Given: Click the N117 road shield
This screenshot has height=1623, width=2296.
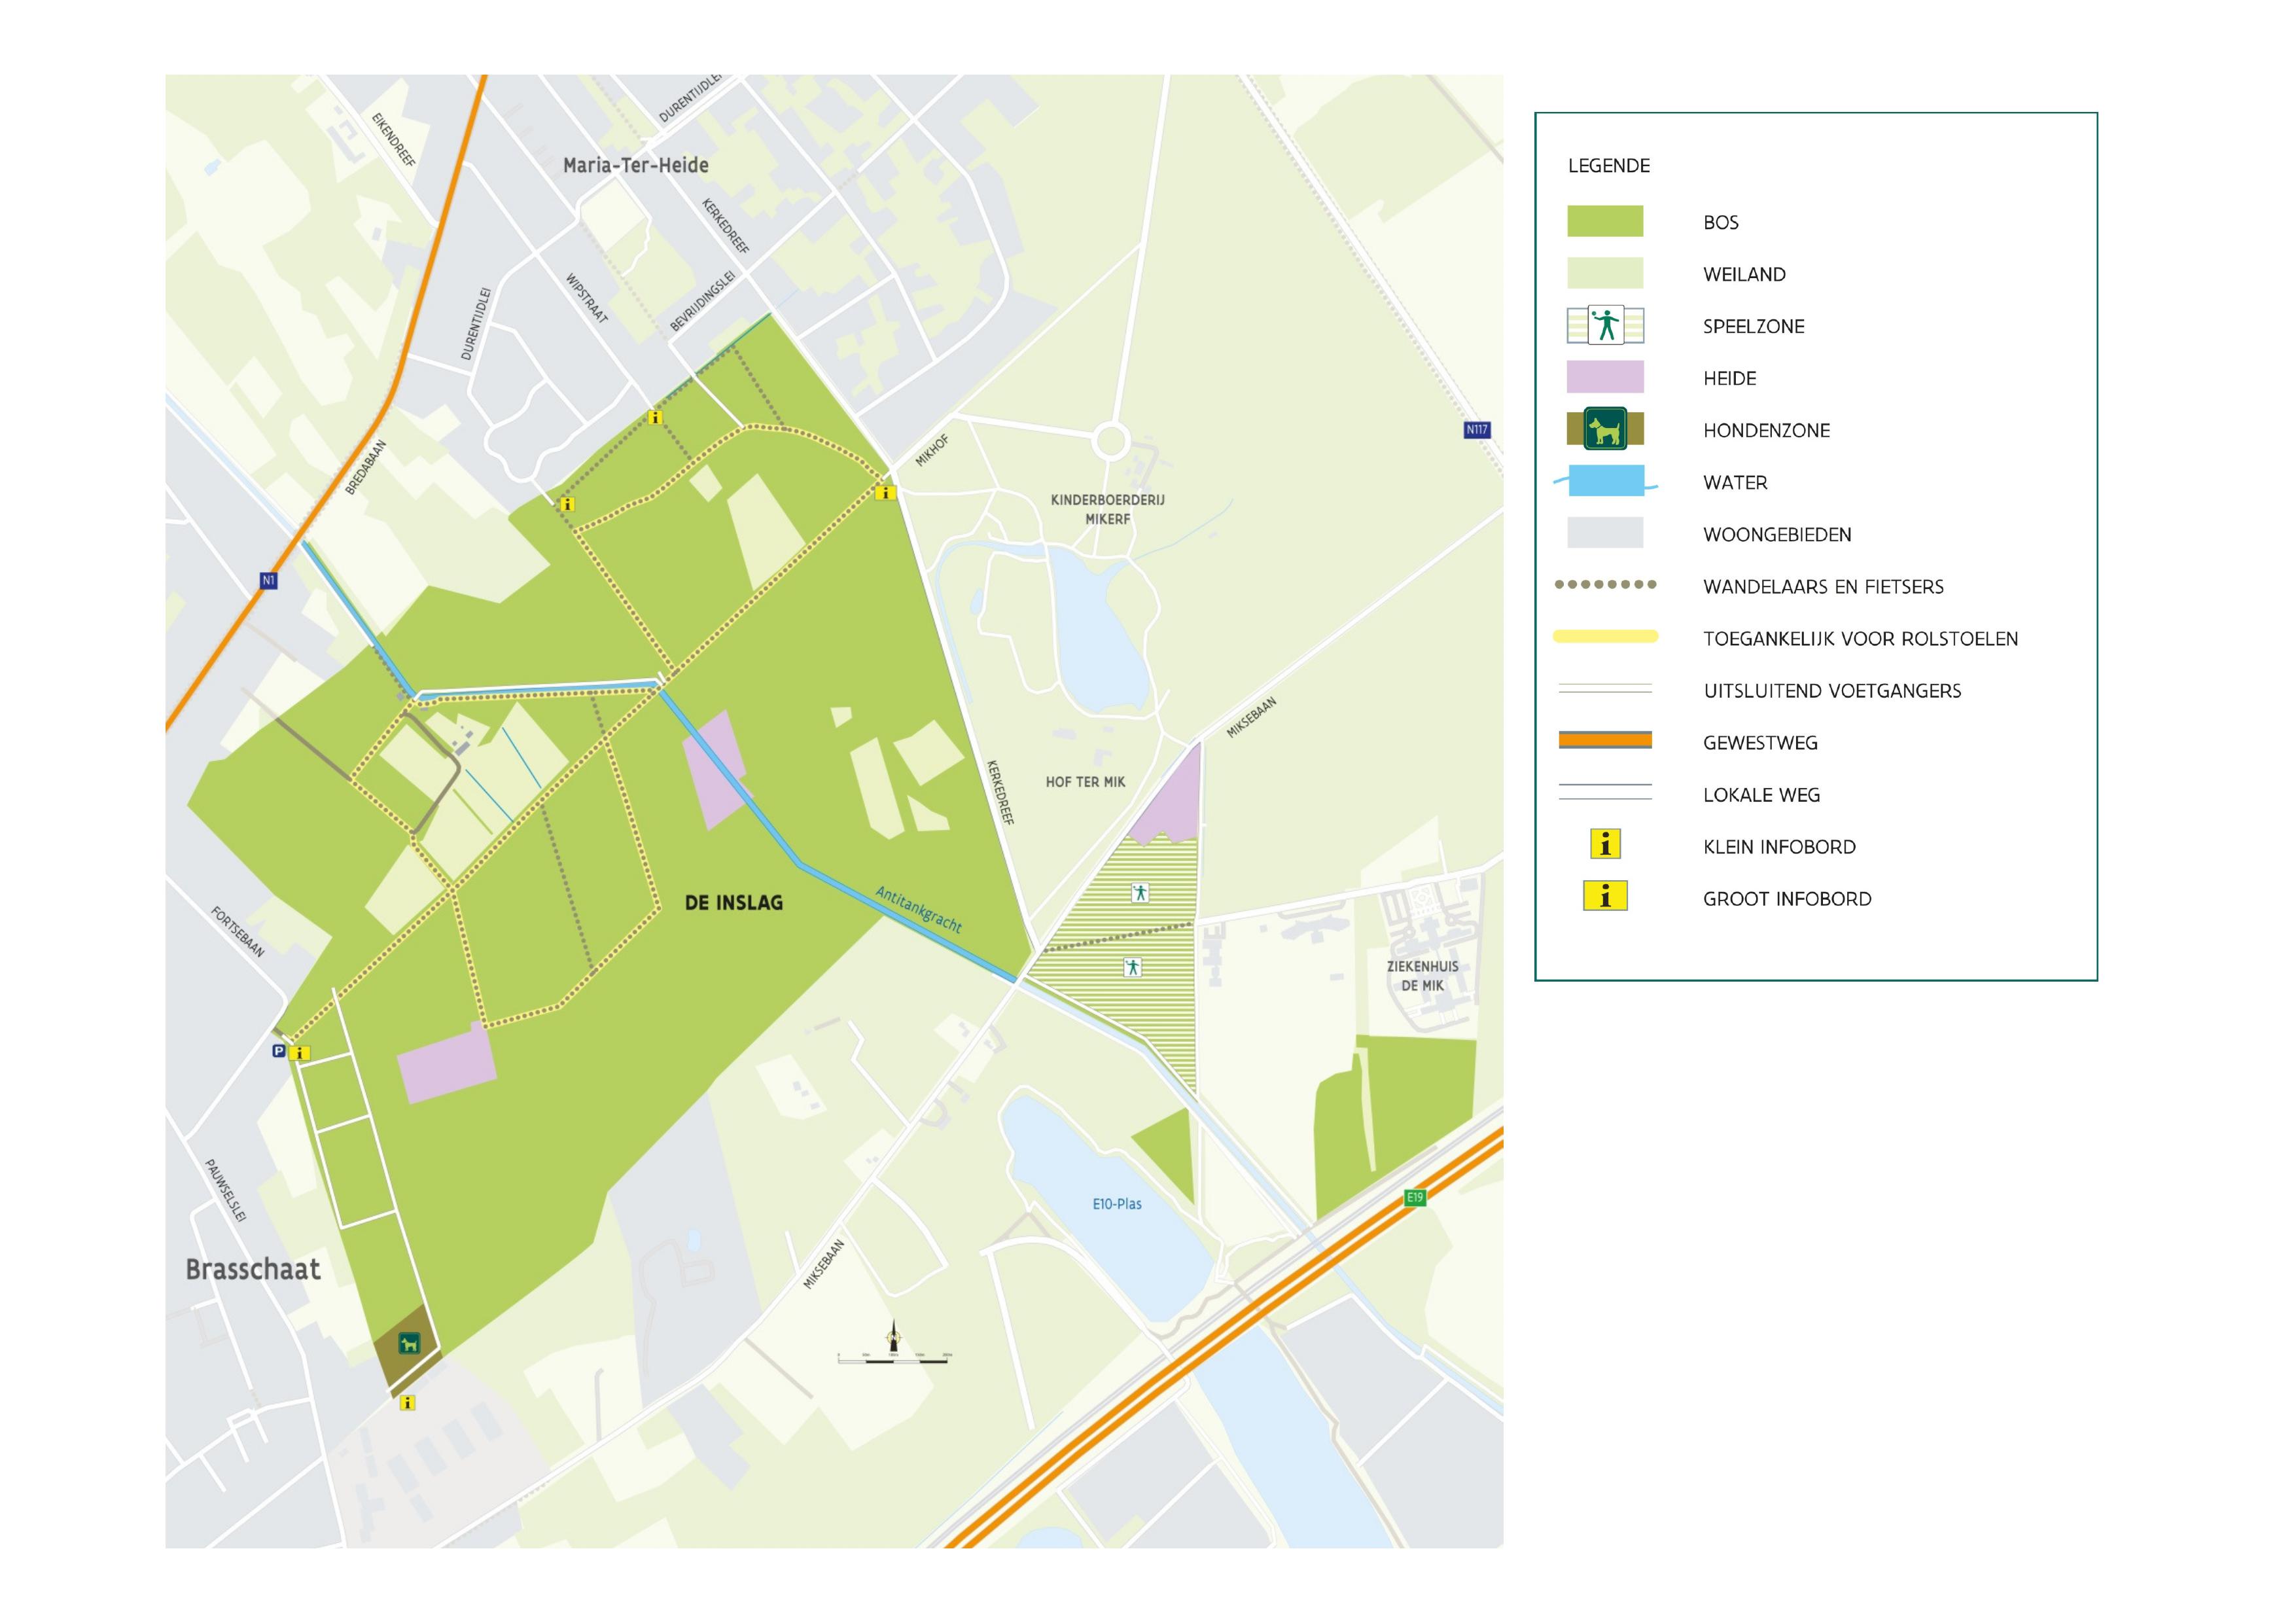Looking at the screenshot, I should pos(1476,430).
